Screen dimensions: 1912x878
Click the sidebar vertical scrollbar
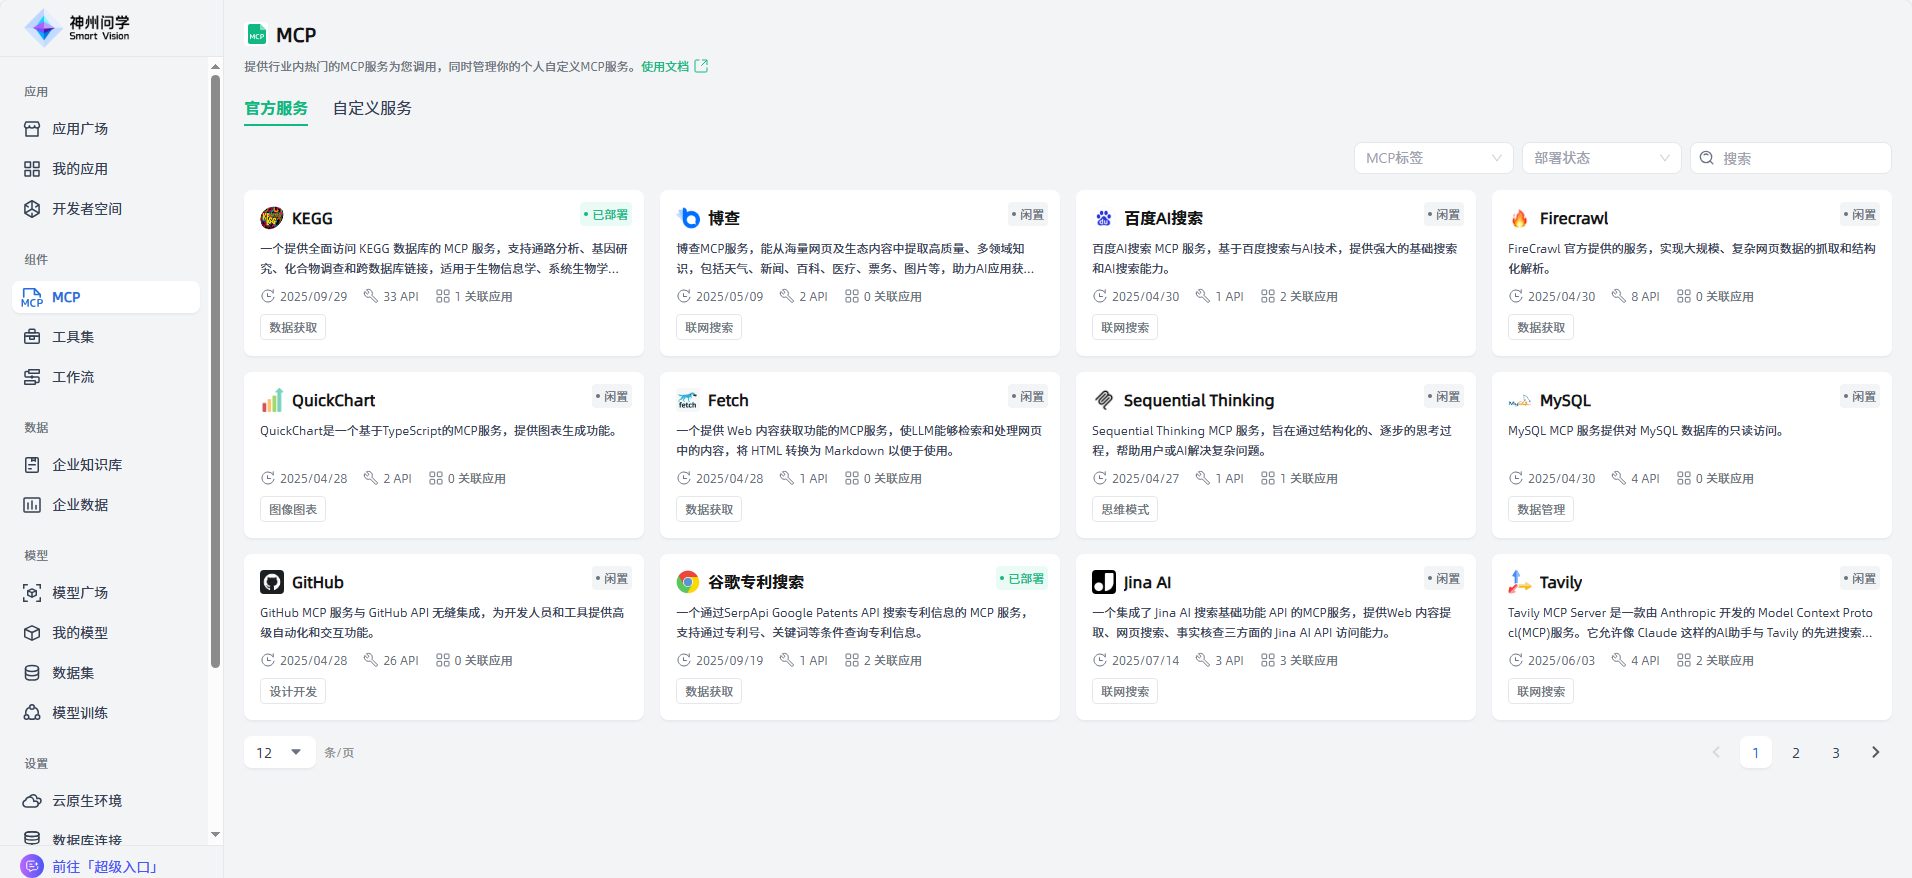pos(215,370)
